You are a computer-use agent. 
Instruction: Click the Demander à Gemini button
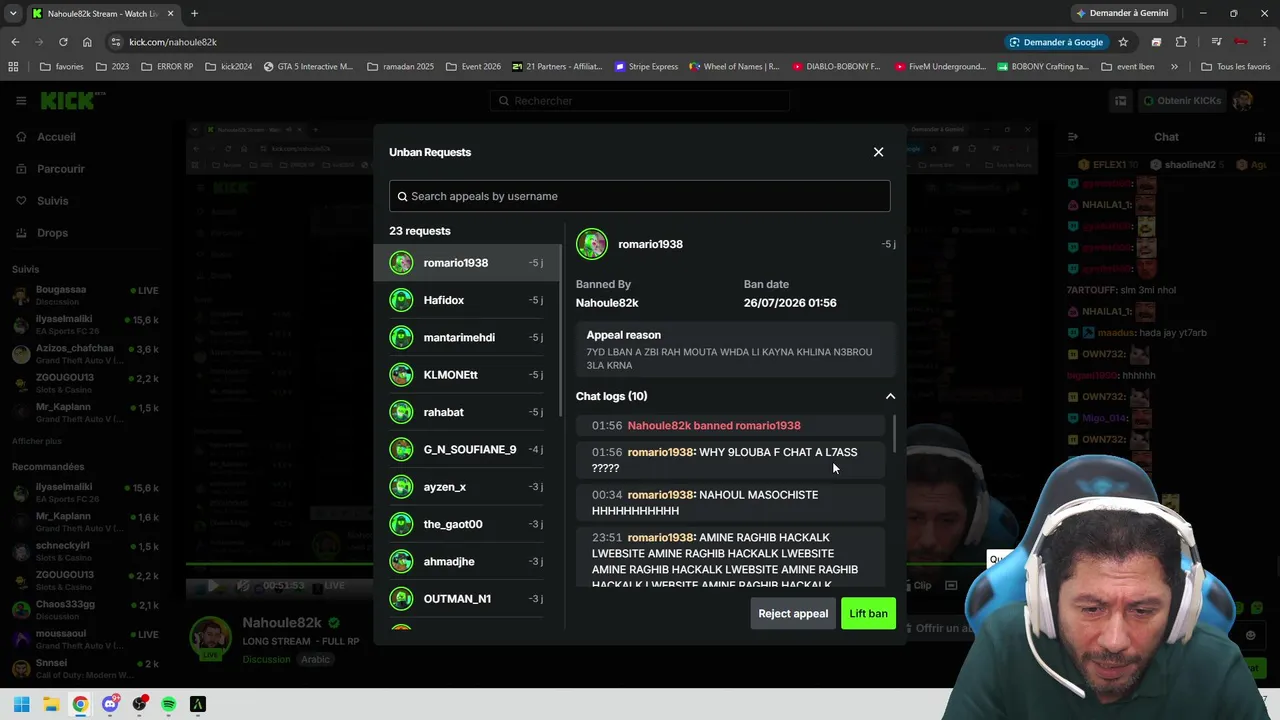click(1121, 13)
